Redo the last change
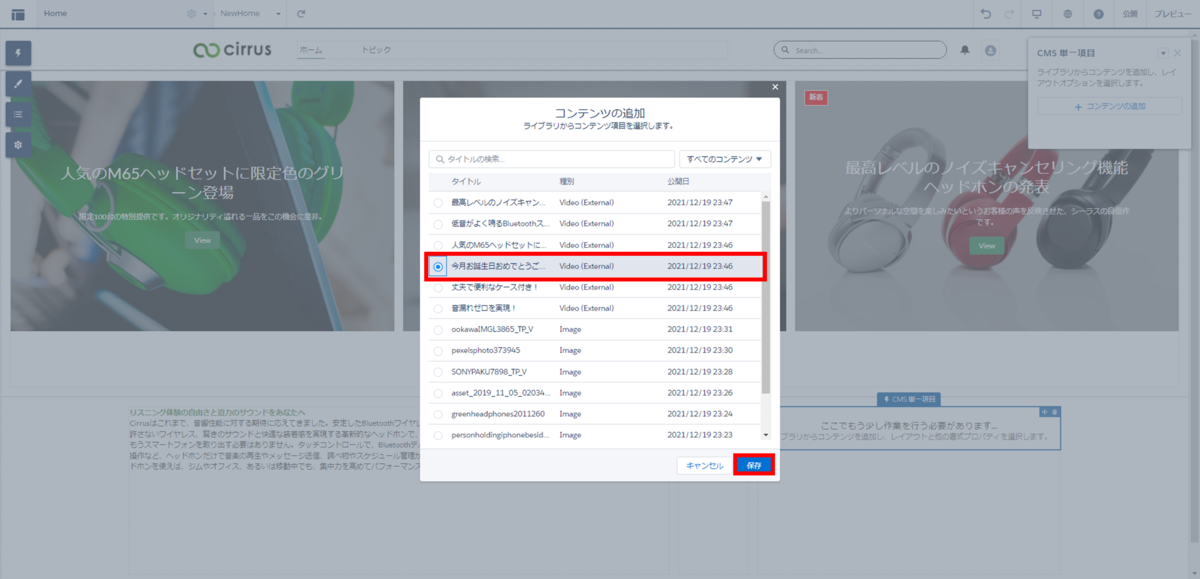 pyautogui.click(x=1009, y=14)
